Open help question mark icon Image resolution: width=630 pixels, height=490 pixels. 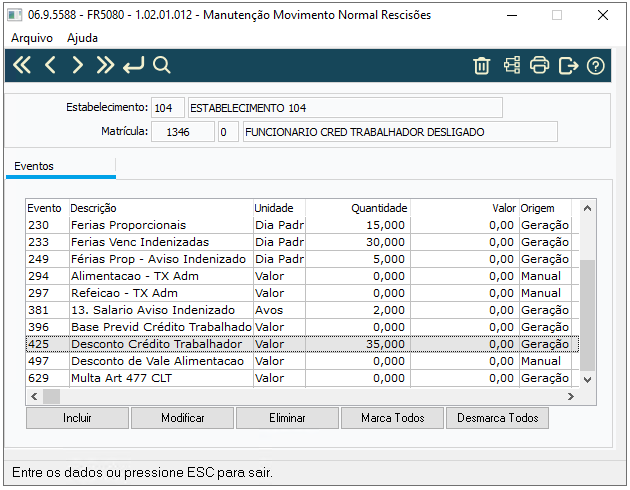coord(595,66)
